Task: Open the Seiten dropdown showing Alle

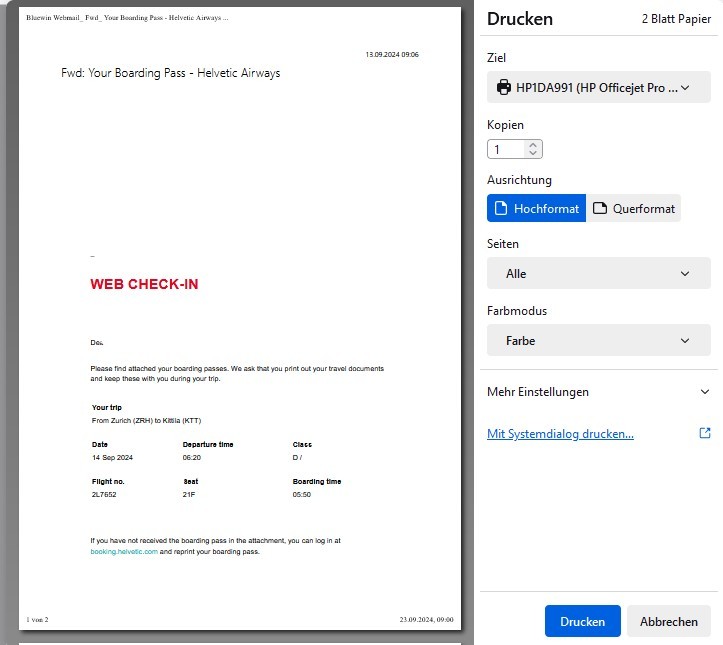Action: click(598, 273)
